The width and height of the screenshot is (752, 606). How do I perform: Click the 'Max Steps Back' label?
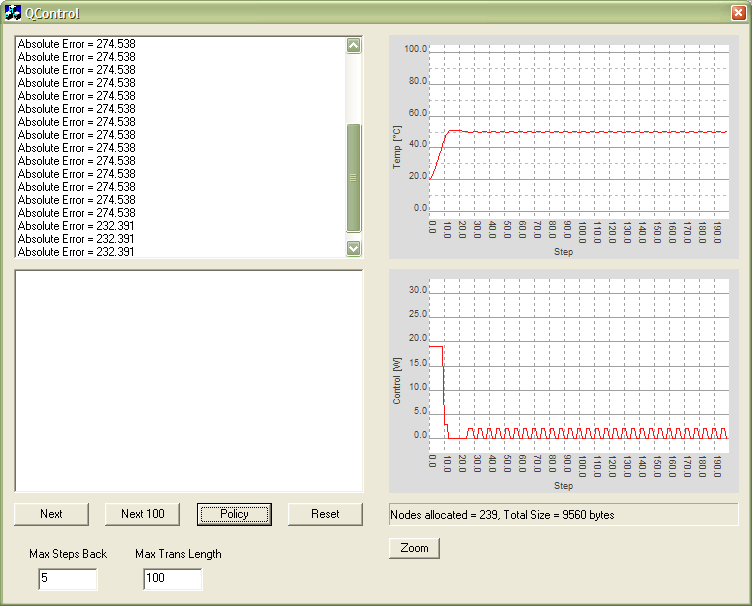pos(68,554)
